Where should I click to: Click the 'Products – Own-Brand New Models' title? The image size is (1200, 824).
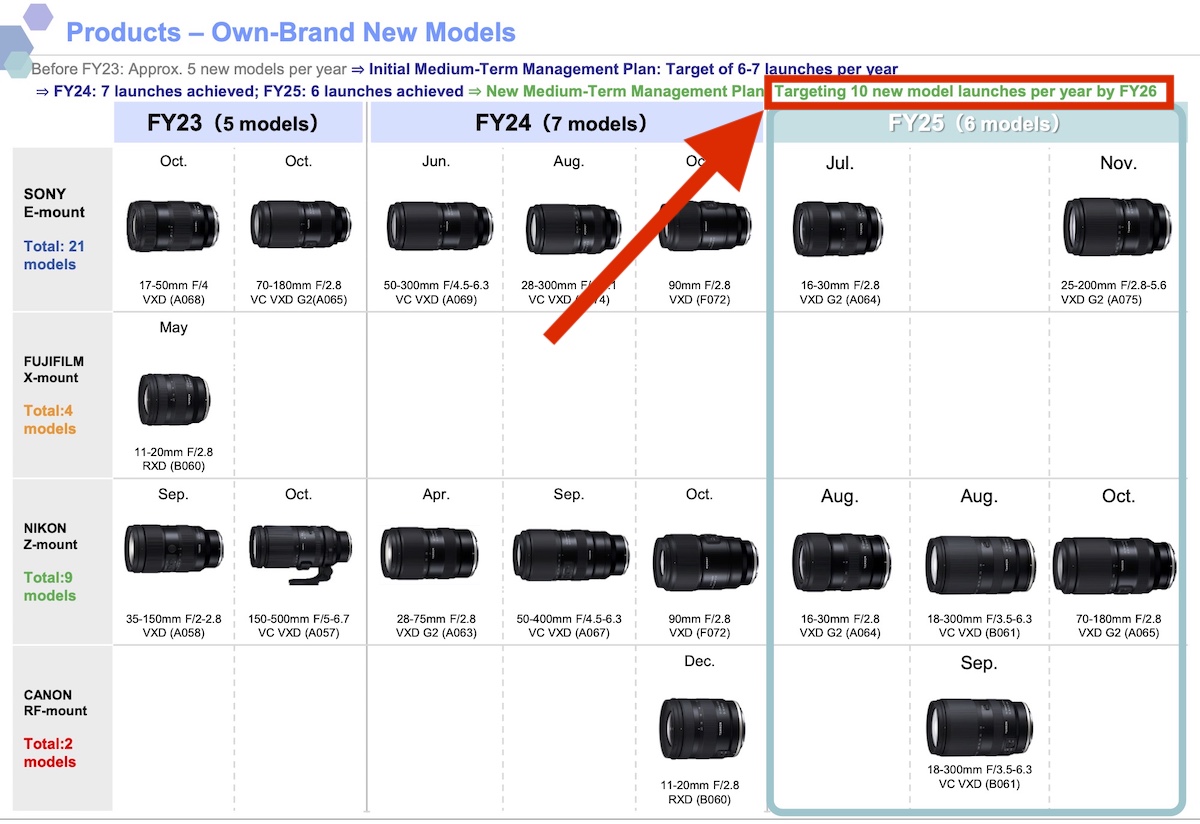click(x=291, y=33)
